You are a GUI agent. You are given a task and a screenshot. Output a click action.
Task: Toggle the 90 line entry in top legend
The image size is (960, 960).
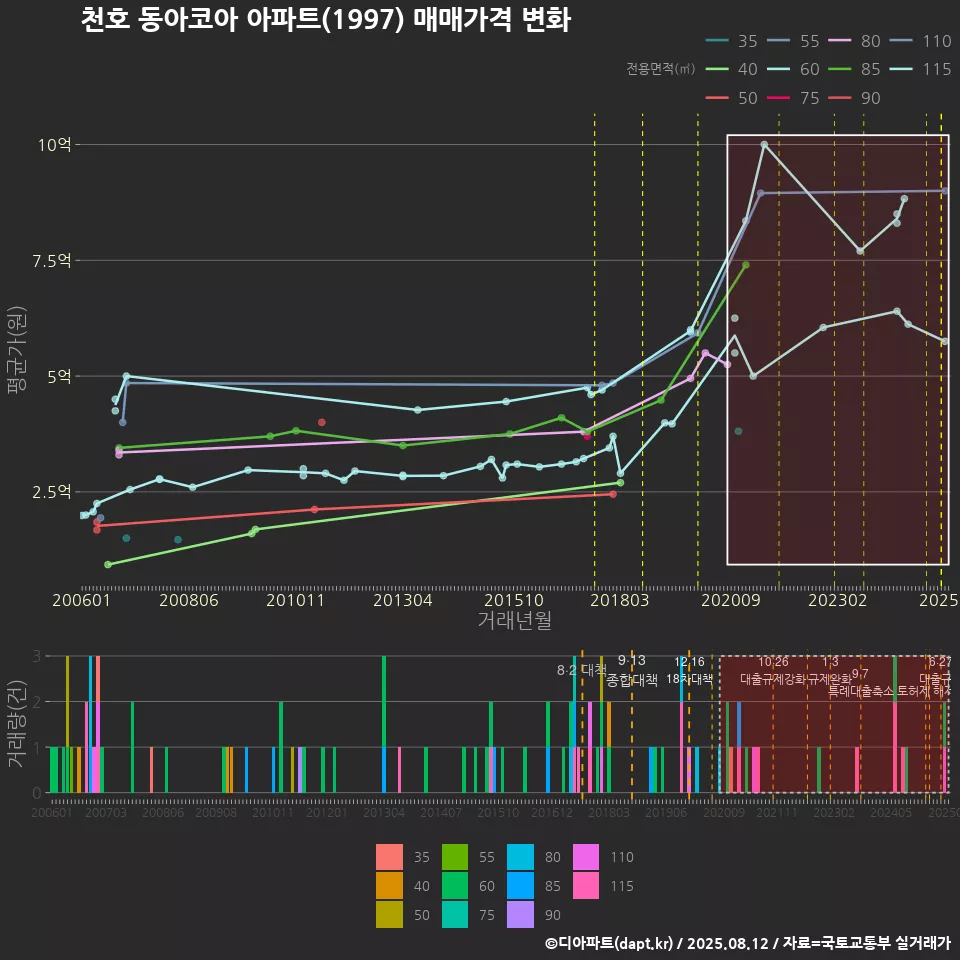(x=854, y=98)
